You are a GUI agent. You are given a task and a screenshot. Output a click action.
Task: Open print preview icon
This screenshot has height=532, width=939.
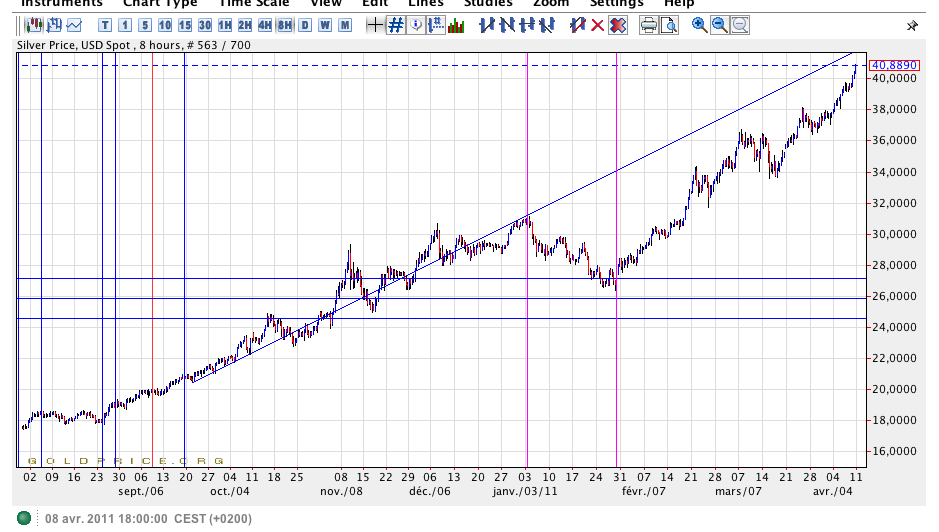[669, 25]
